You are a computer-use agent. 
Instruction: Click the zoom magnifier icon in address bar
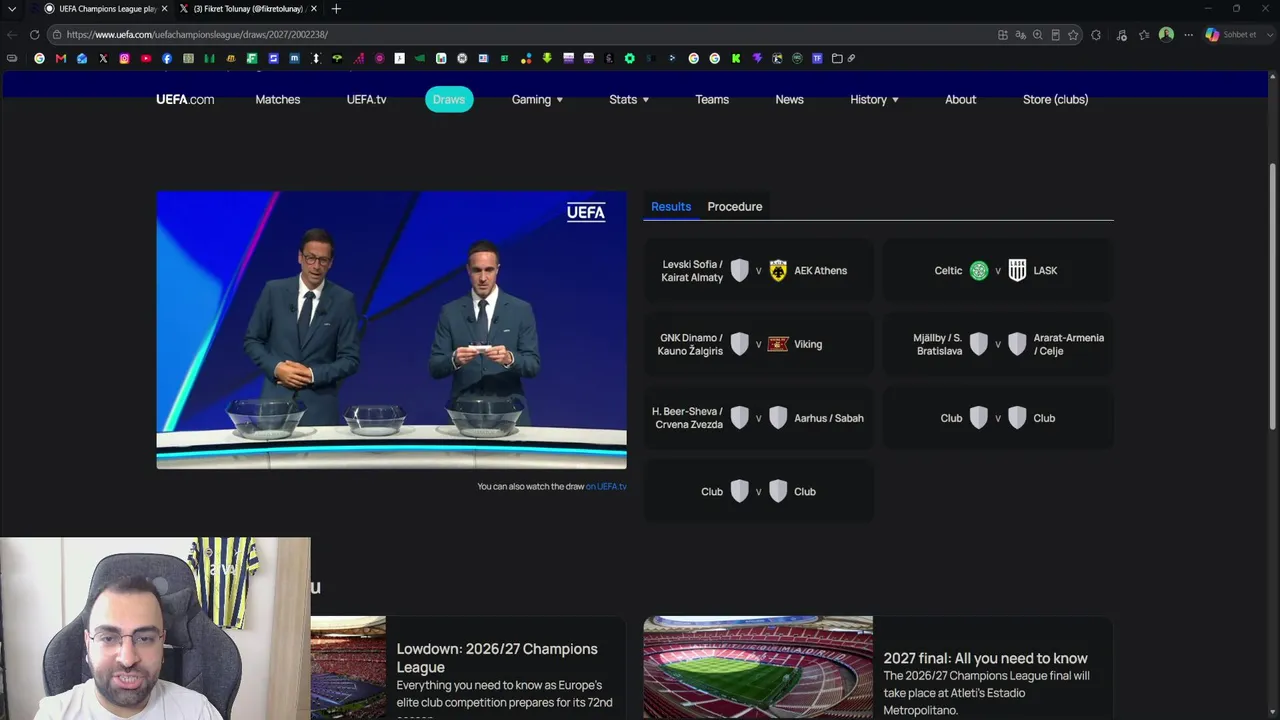1038,35
